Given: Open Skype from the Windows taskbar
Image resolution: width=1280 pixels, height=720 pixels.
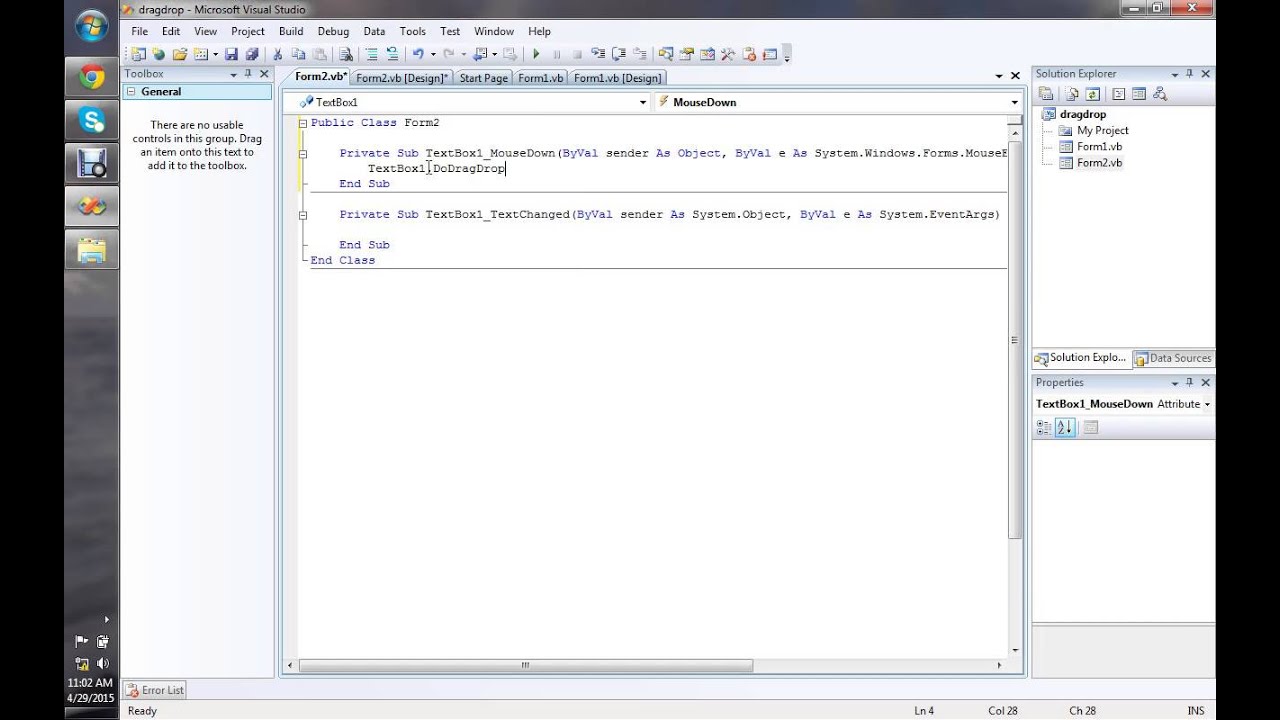Looking at the screenshot, I should pyautogui.click(x=91, y=121).
